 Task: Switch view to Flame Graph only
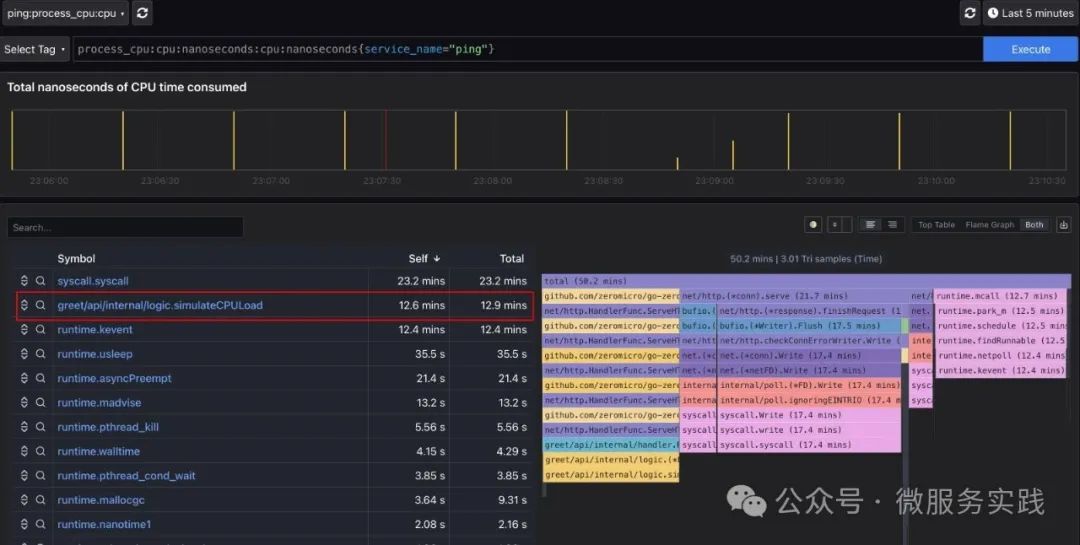pos(990,225)
